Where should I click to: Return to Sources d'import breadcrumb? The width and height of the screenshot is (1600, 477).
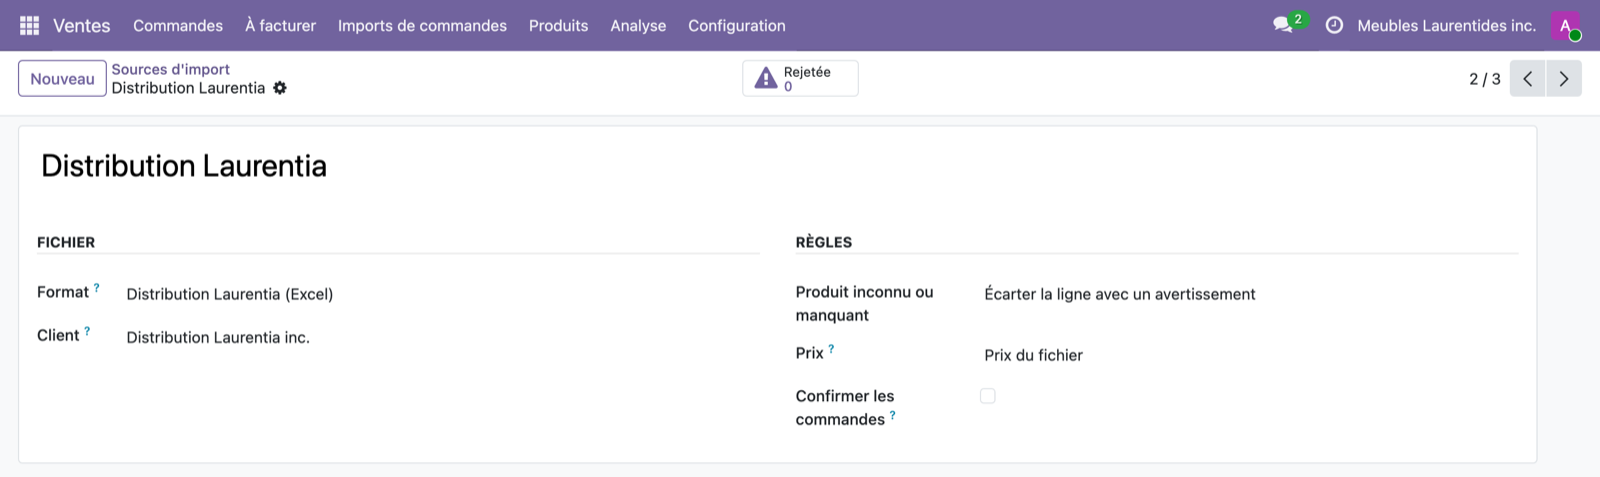click(x=171, y=69)
